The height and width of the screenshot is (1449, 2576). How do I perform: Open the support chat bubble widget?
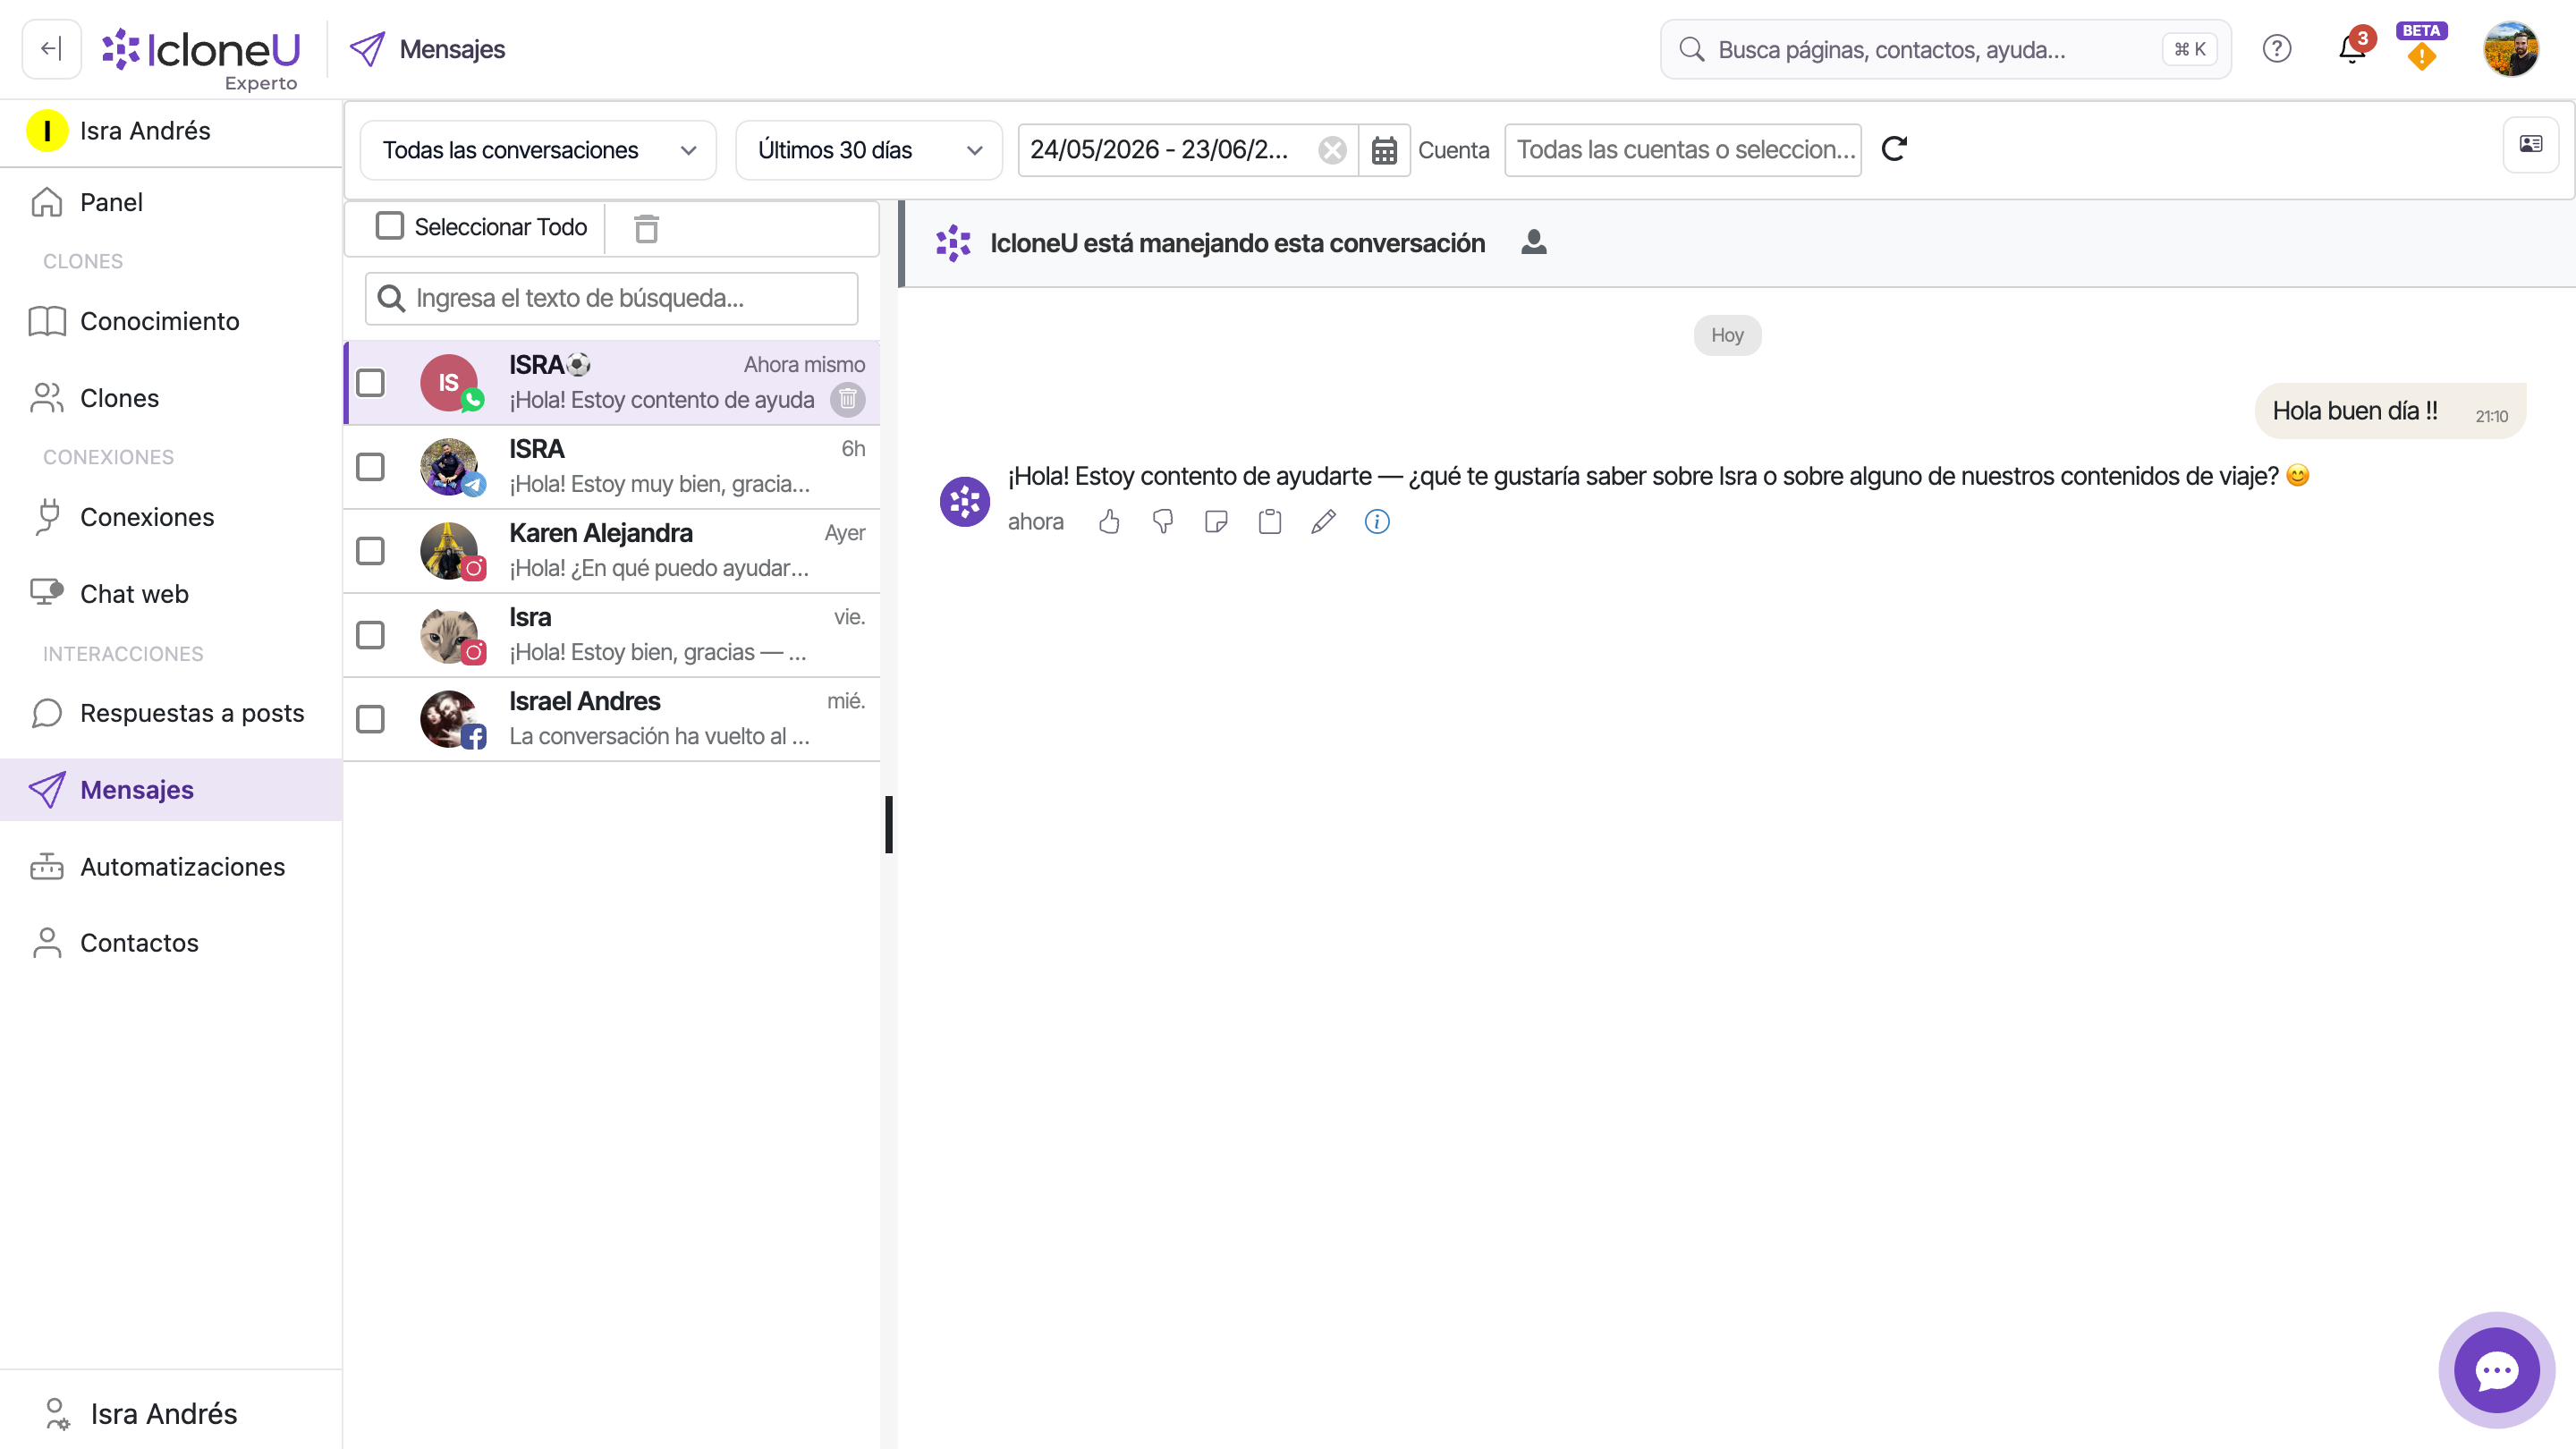pos(2496,1370)
